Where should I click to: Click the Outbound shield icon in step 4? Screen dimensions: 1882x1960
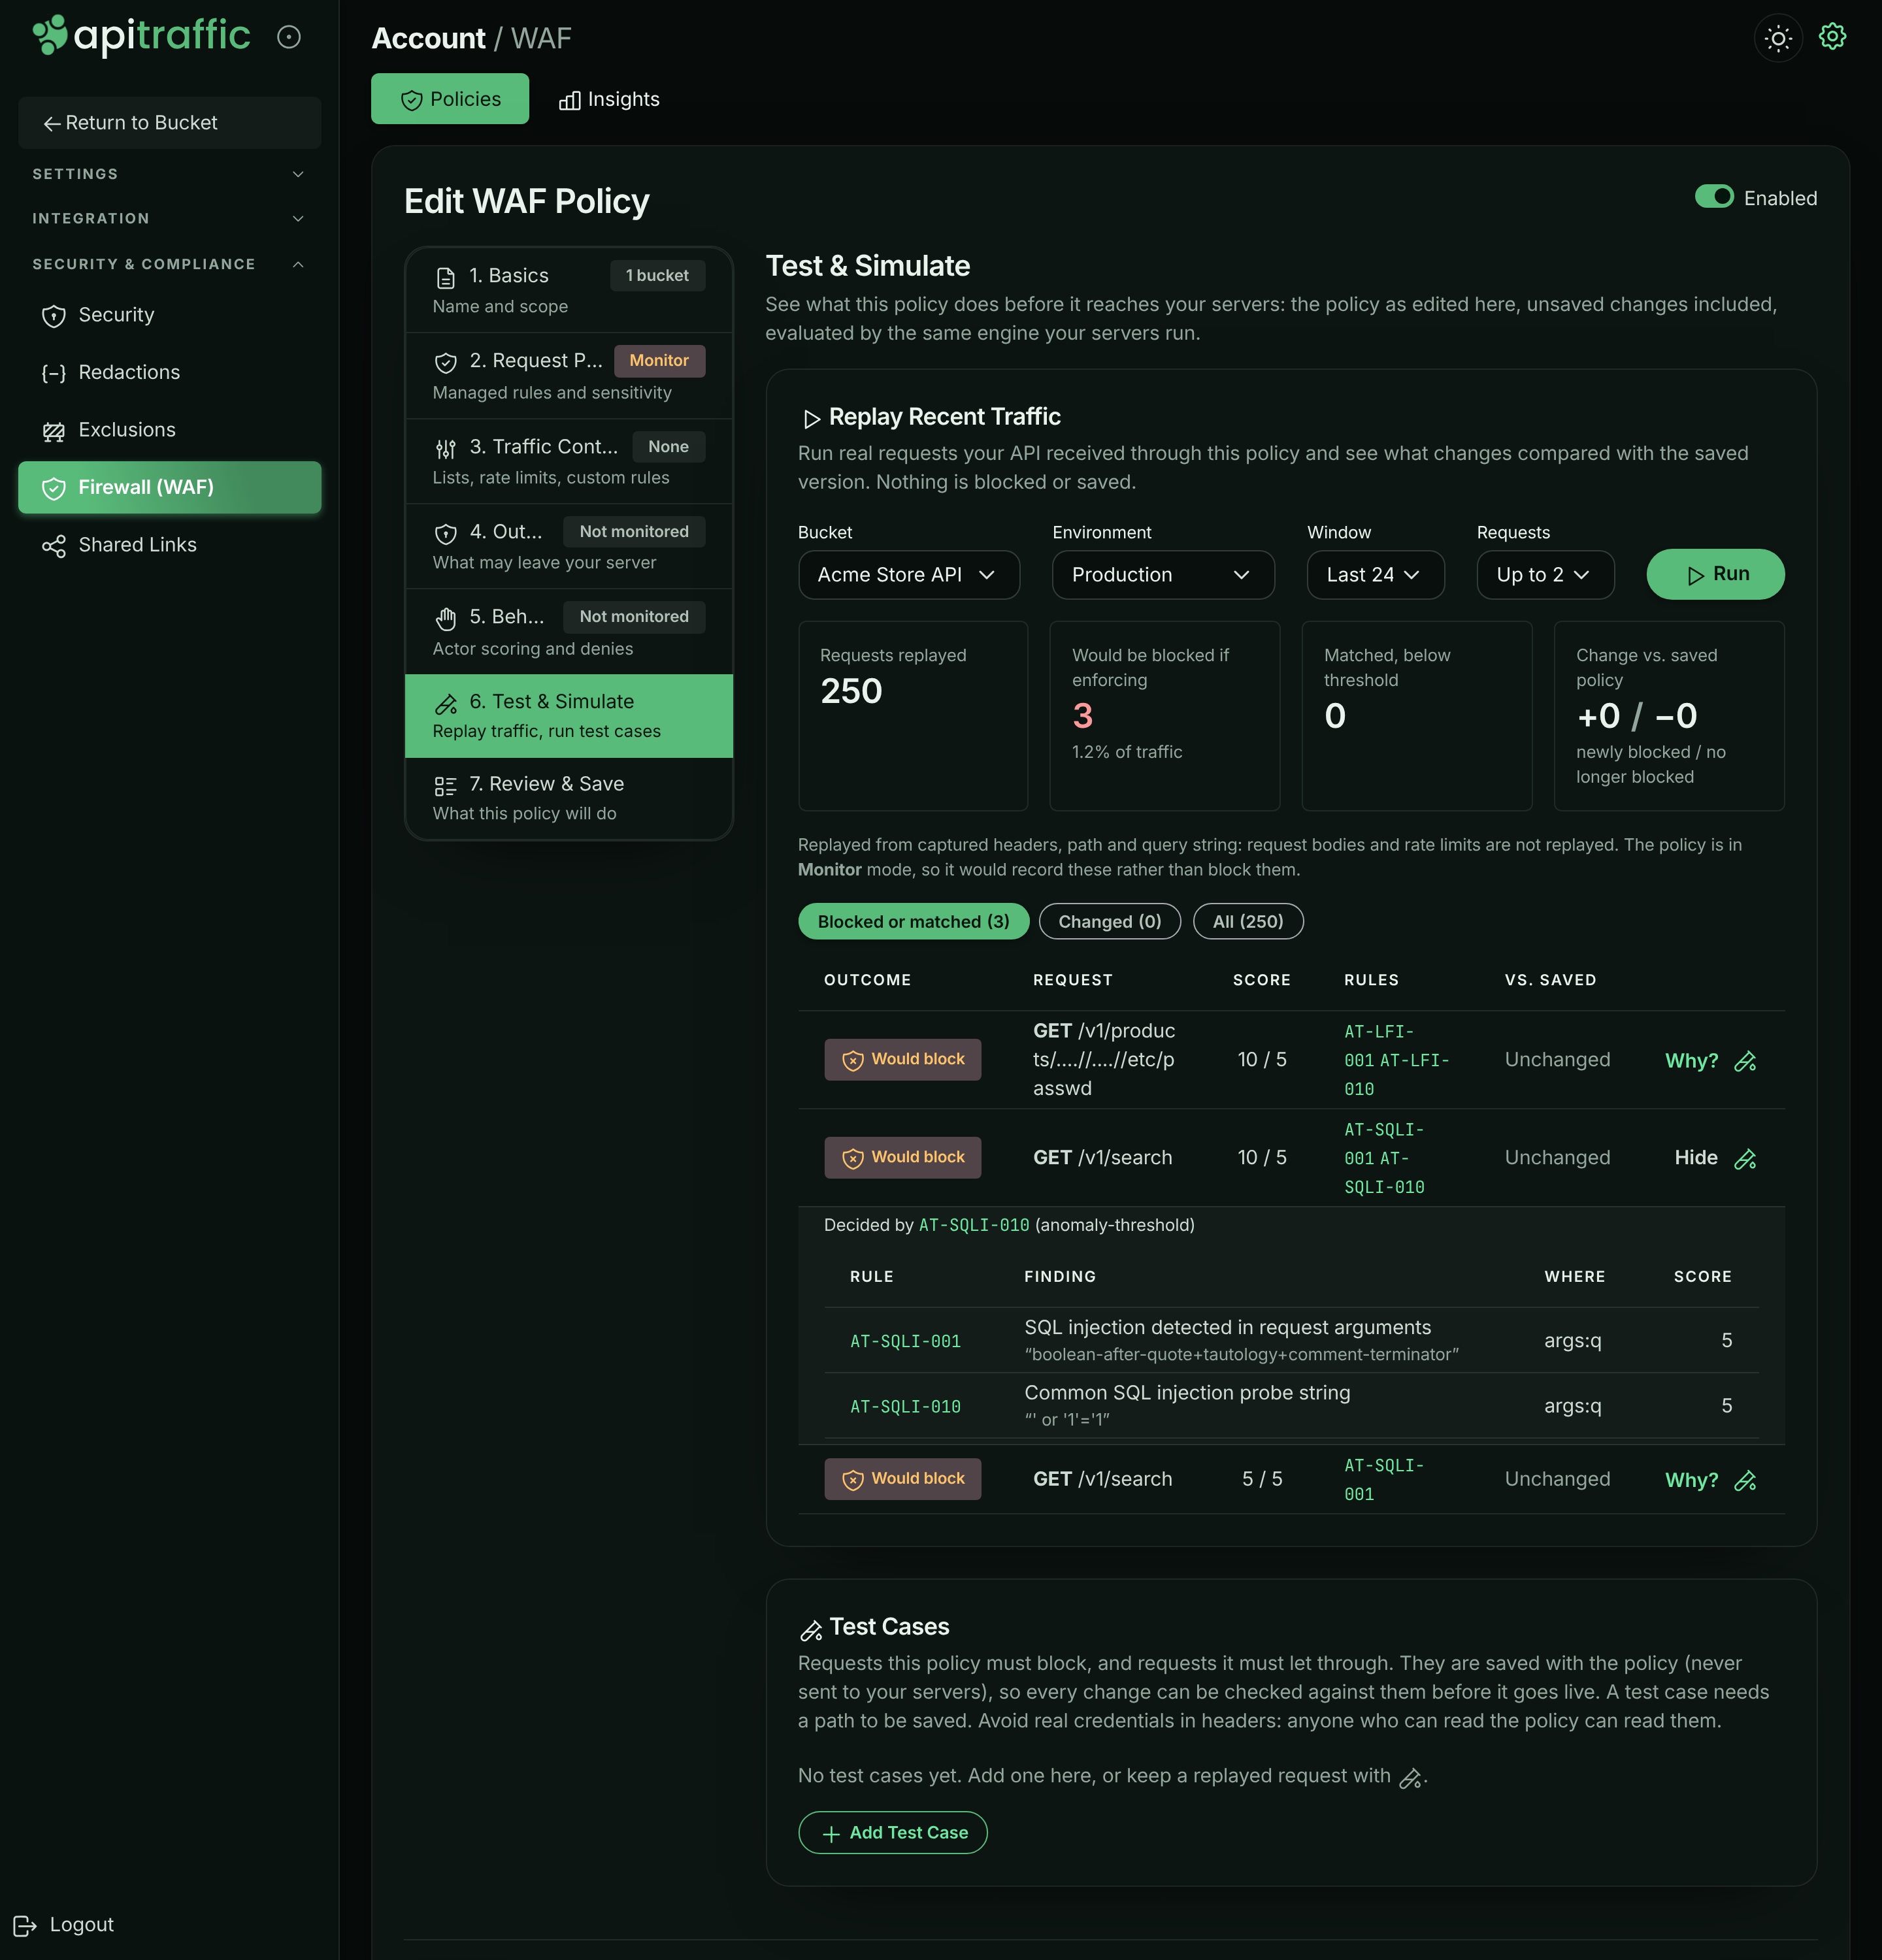click(446, 533)
